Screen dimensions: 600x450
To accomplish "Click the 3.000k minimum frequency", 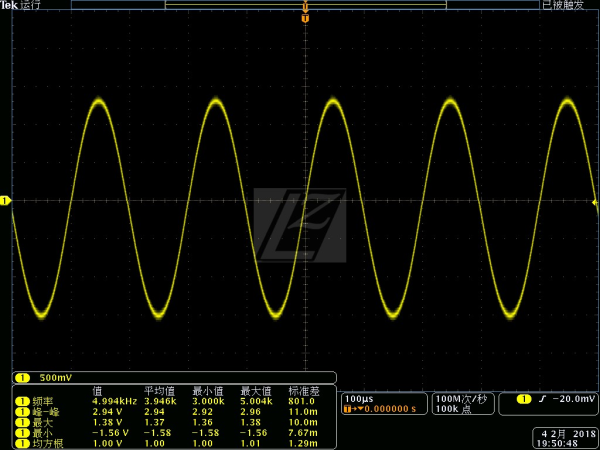I will tap(209, 401).
